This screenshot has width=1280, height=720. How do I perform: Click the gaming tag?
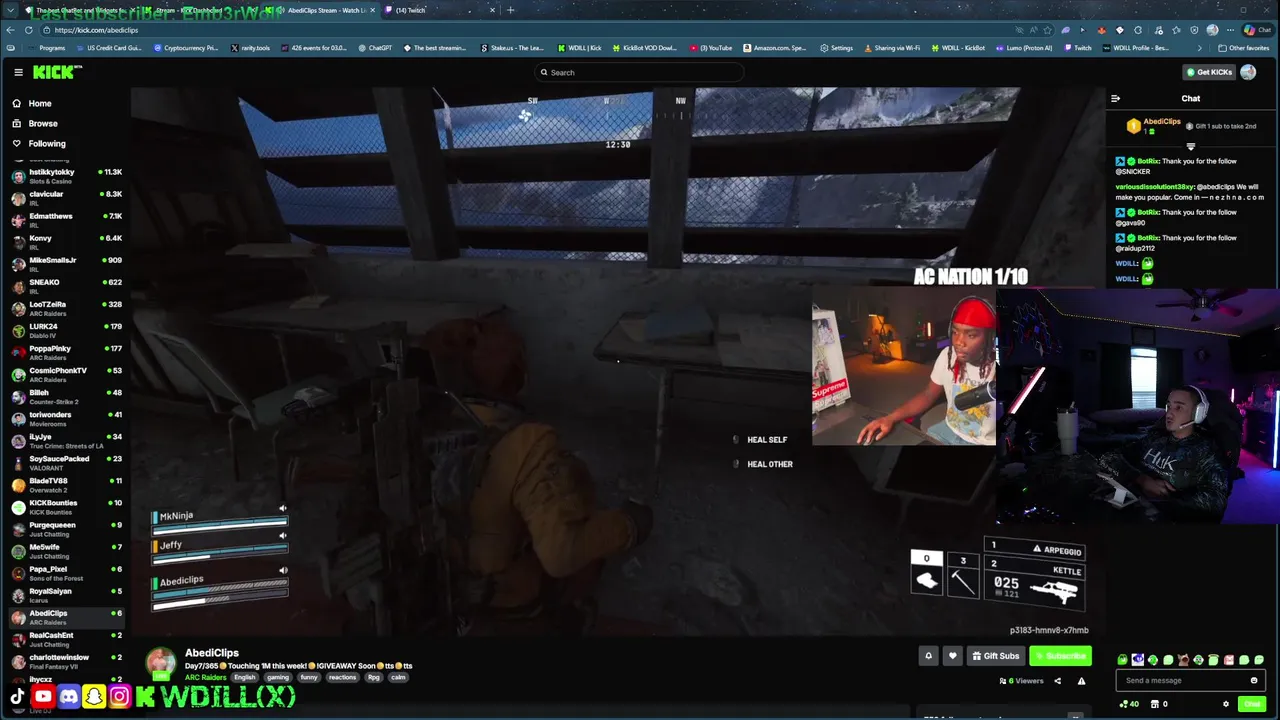coord(278,677)
